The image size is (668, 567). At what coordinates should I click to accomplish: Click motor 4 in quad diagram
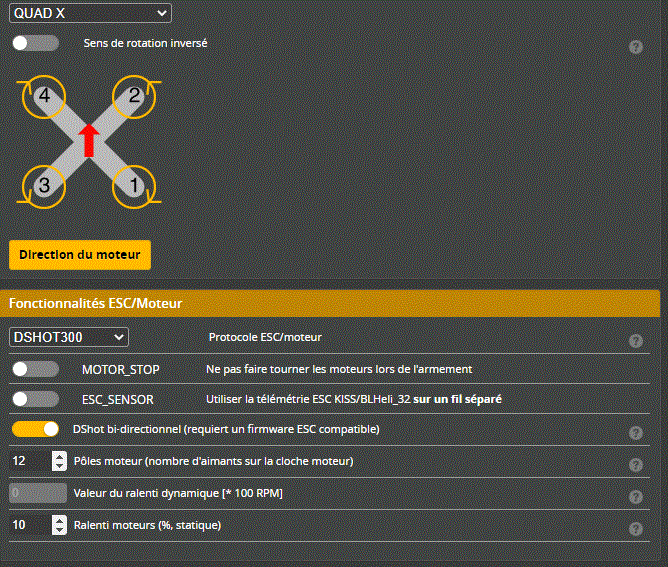click(x=43, y=96)
